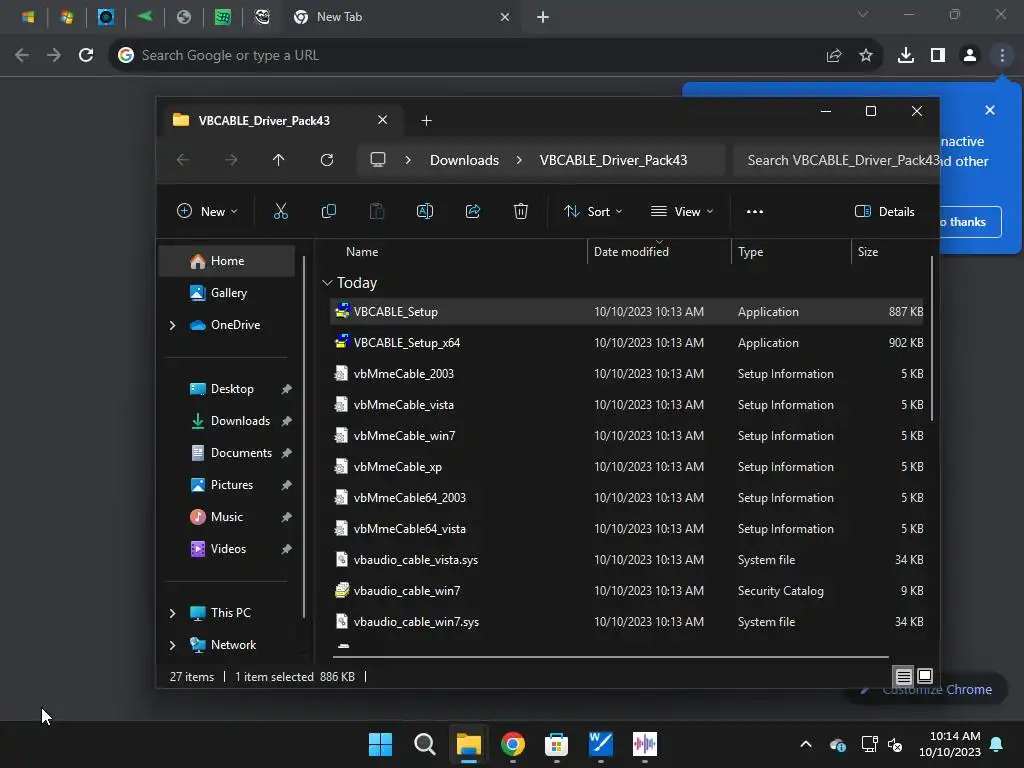Expand chevron before Downloads in address bar
Viewport: 1024px width, 768px height.
(408, 160)
